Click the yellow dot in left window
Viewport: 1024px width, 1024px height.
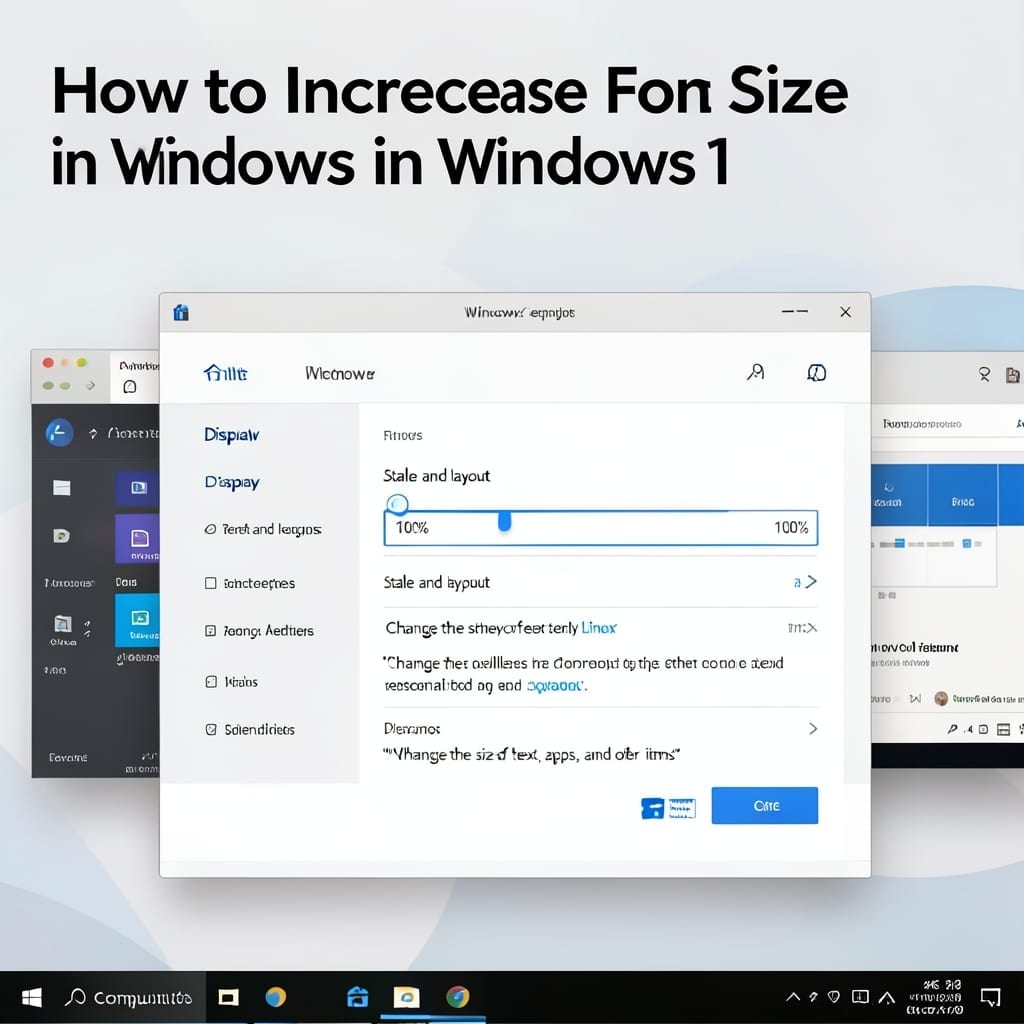pos(65,362)
